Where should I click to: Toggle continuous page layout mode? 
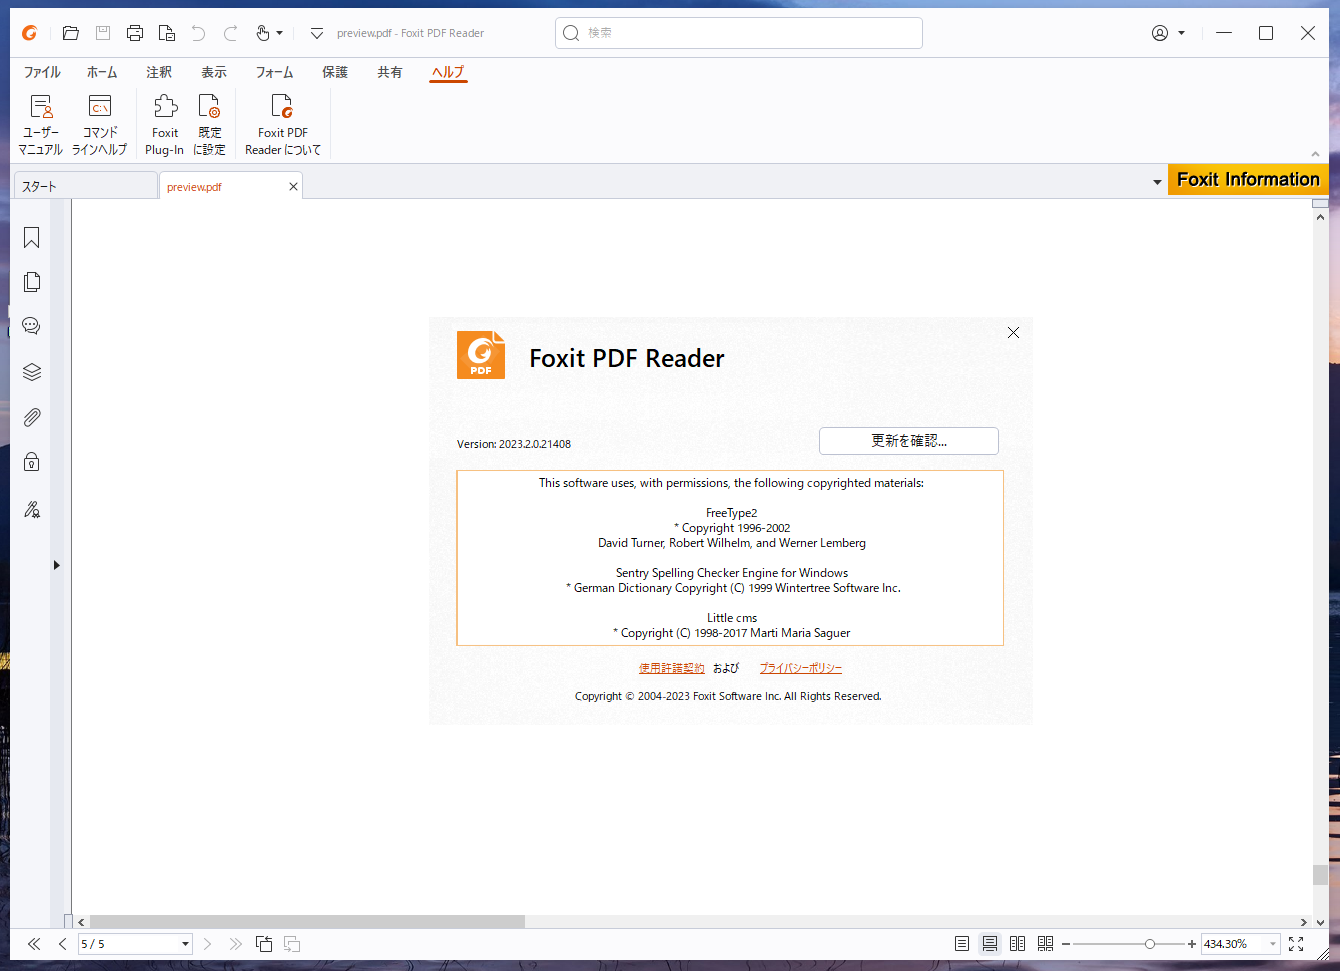(x=989, y=943)
